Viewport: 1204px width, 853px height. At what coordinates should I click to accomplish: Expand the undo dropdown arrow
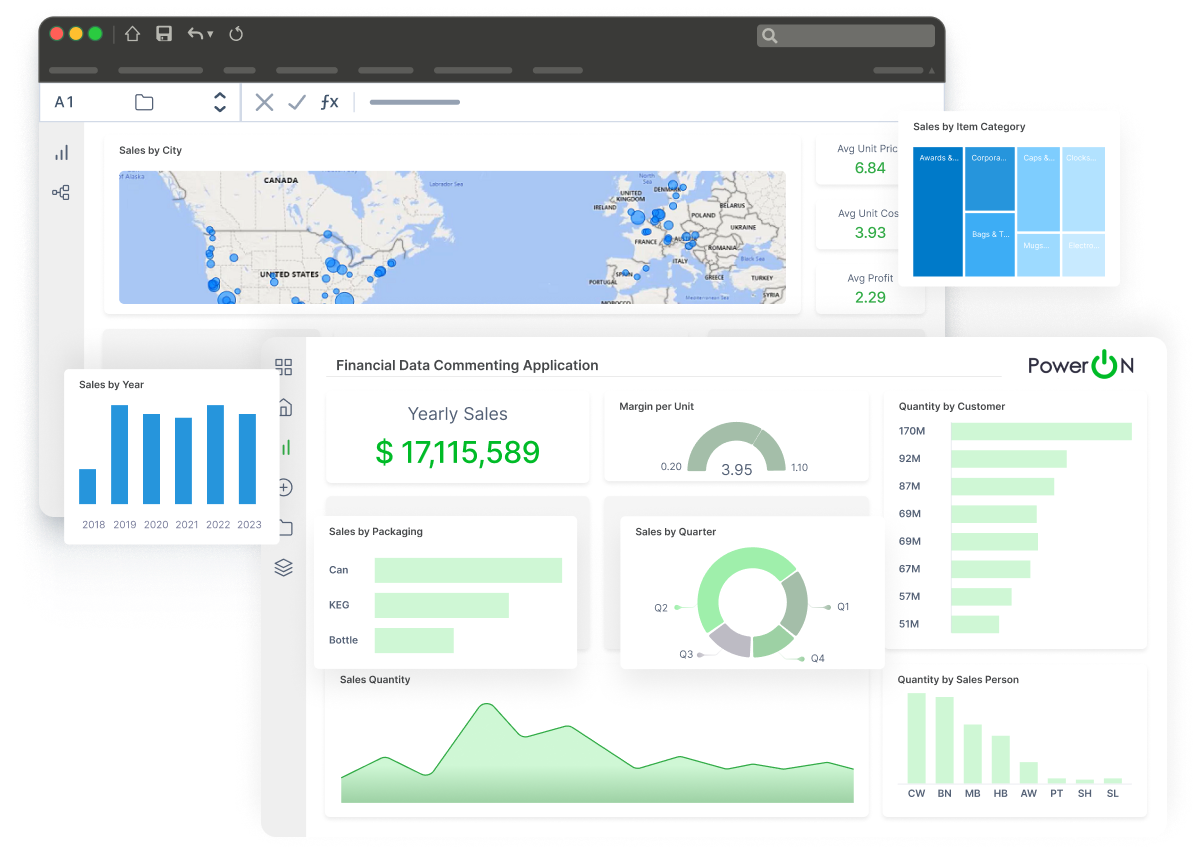[210, 33]
